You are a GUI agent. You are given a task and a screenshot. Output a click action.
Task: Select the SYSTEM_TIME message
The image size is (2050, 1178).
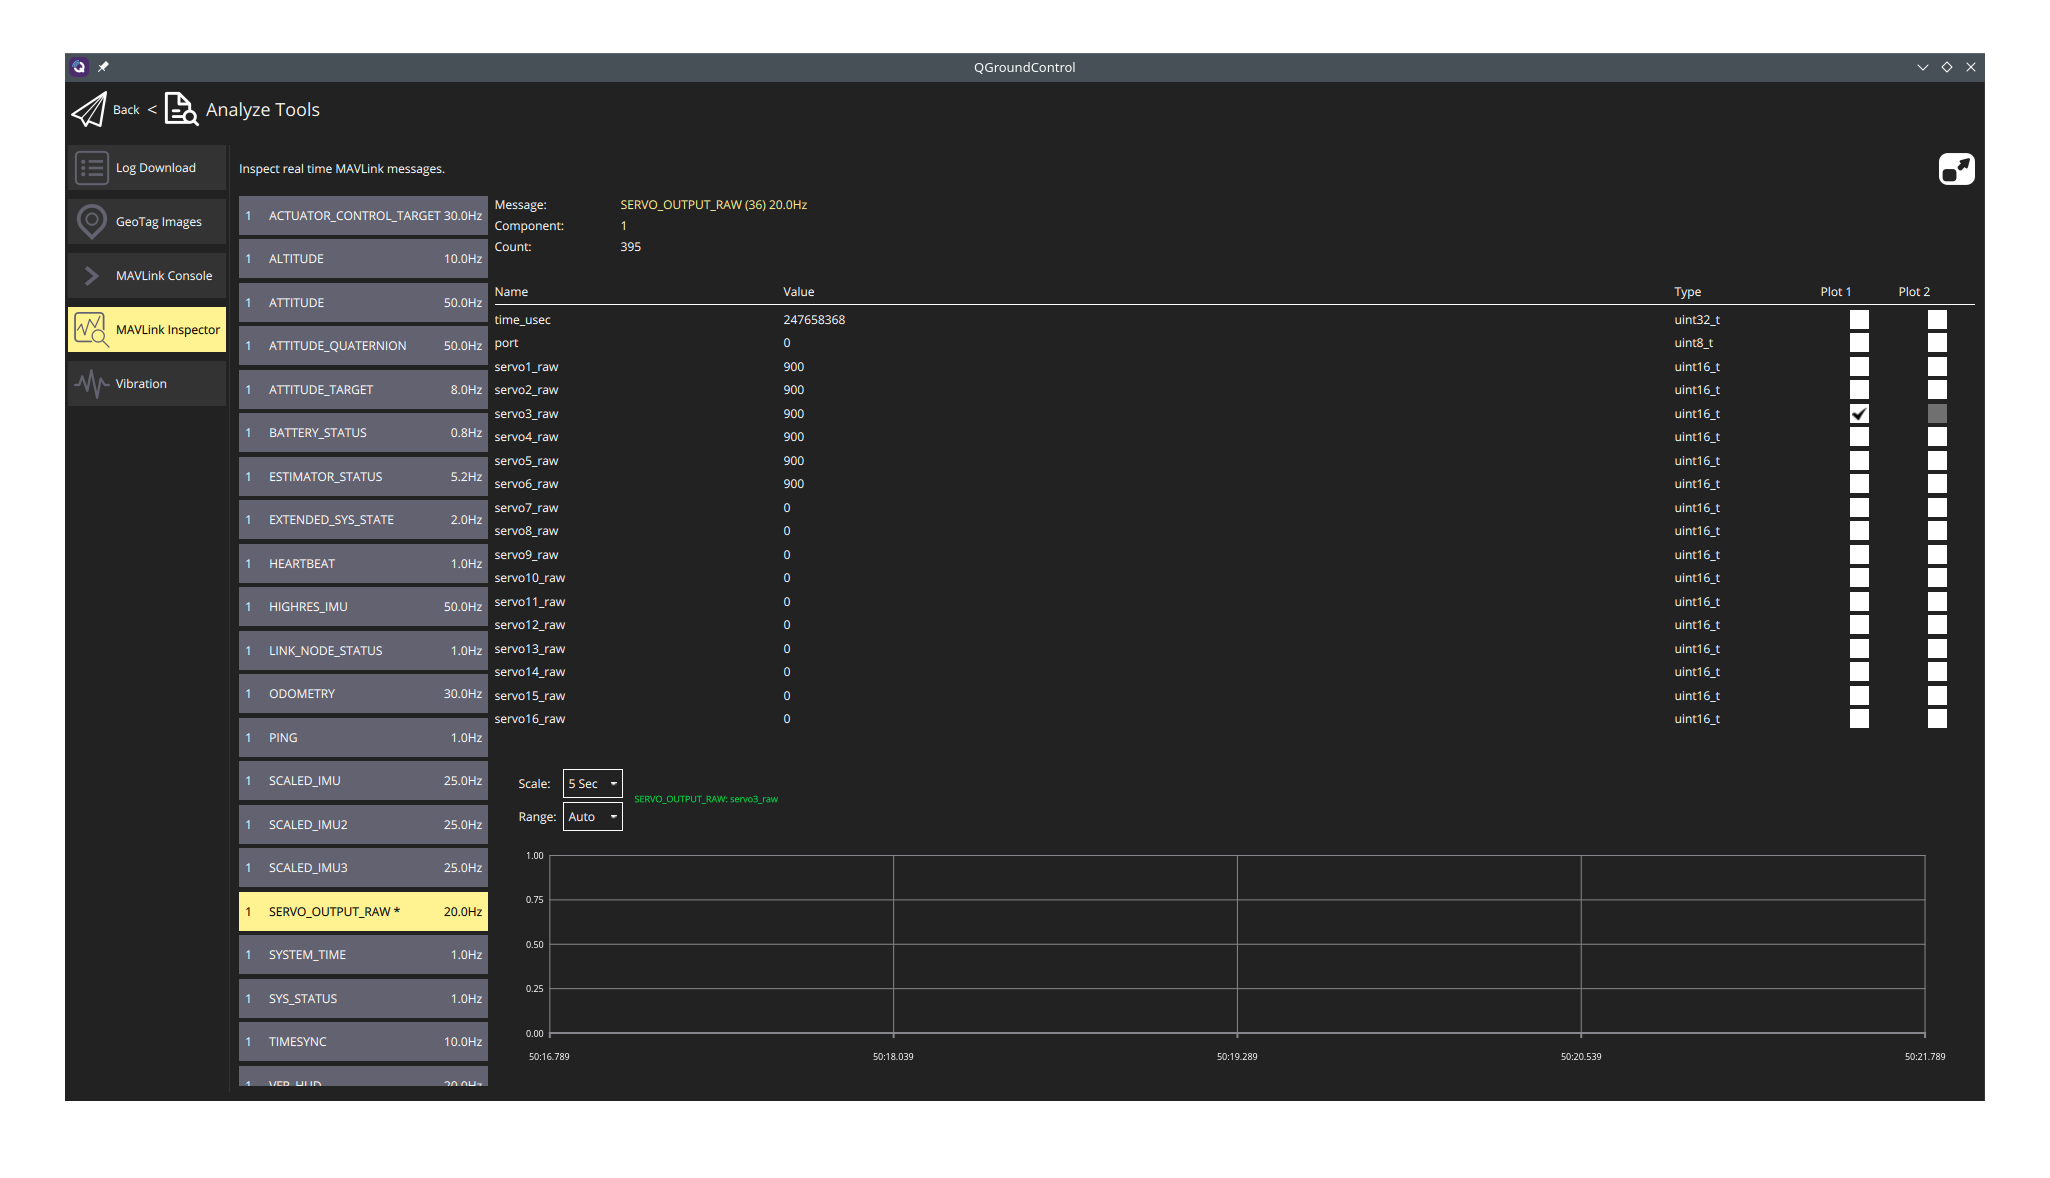pyautogui.click(x=363, y=955)
